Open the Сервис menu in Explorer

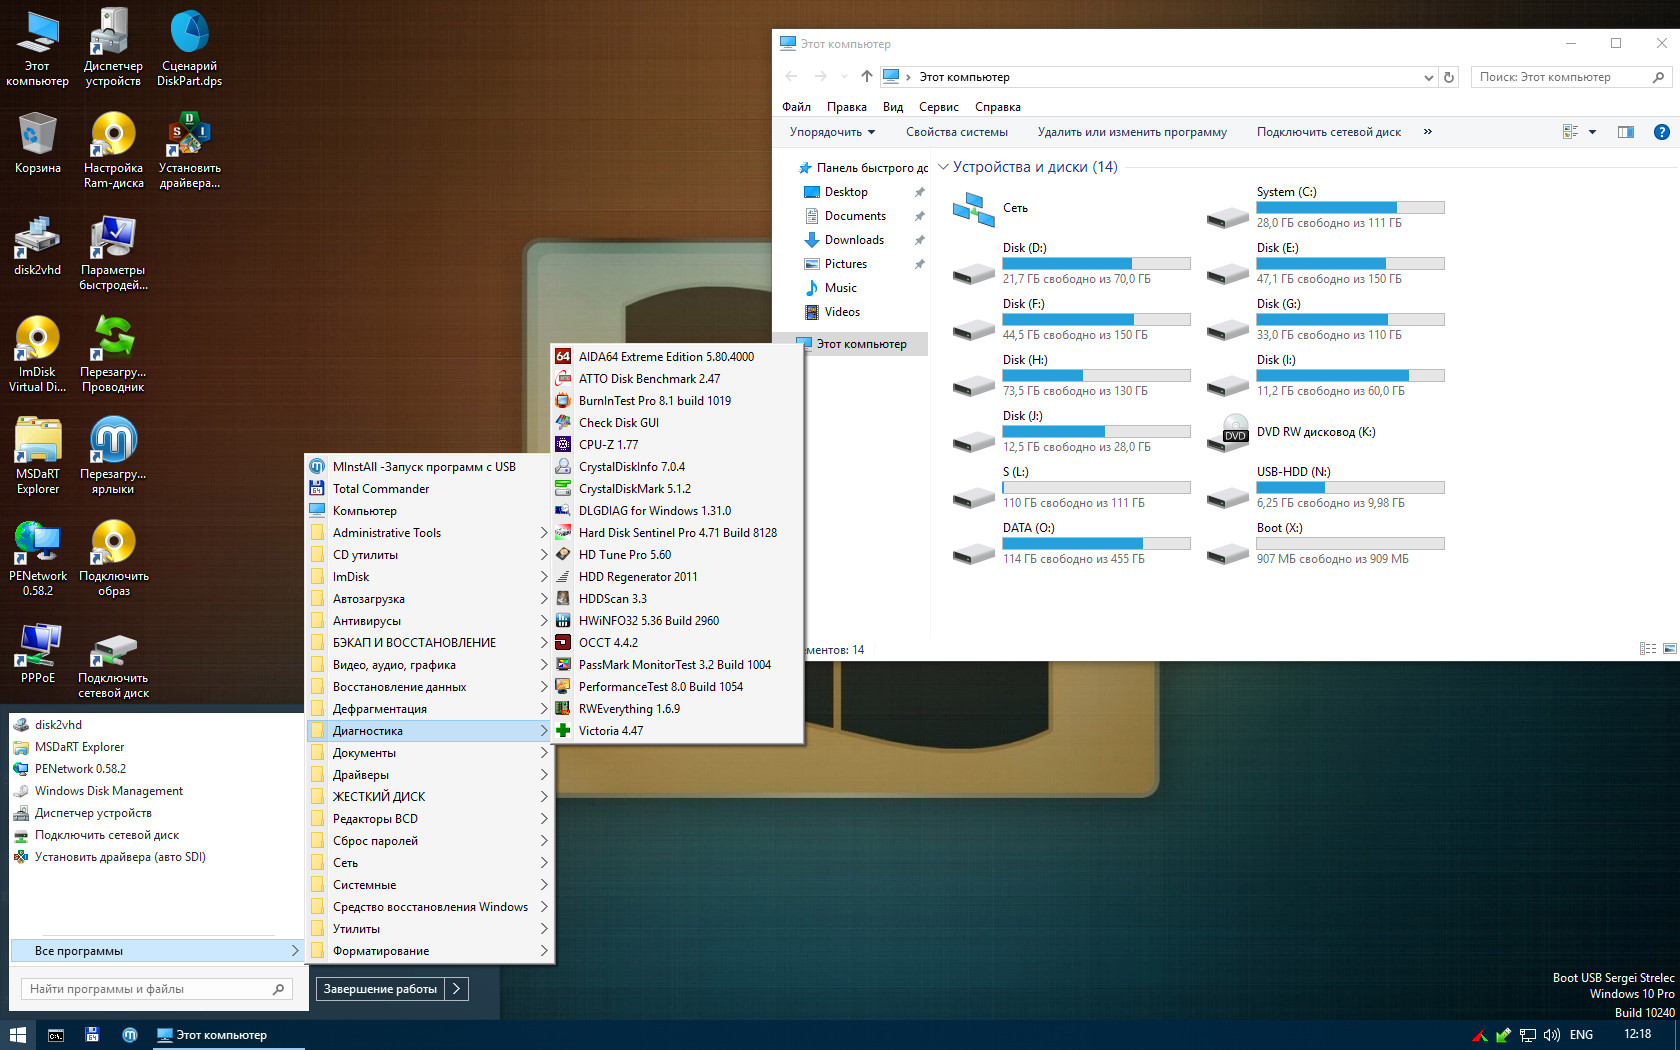(x=938, y=107)
